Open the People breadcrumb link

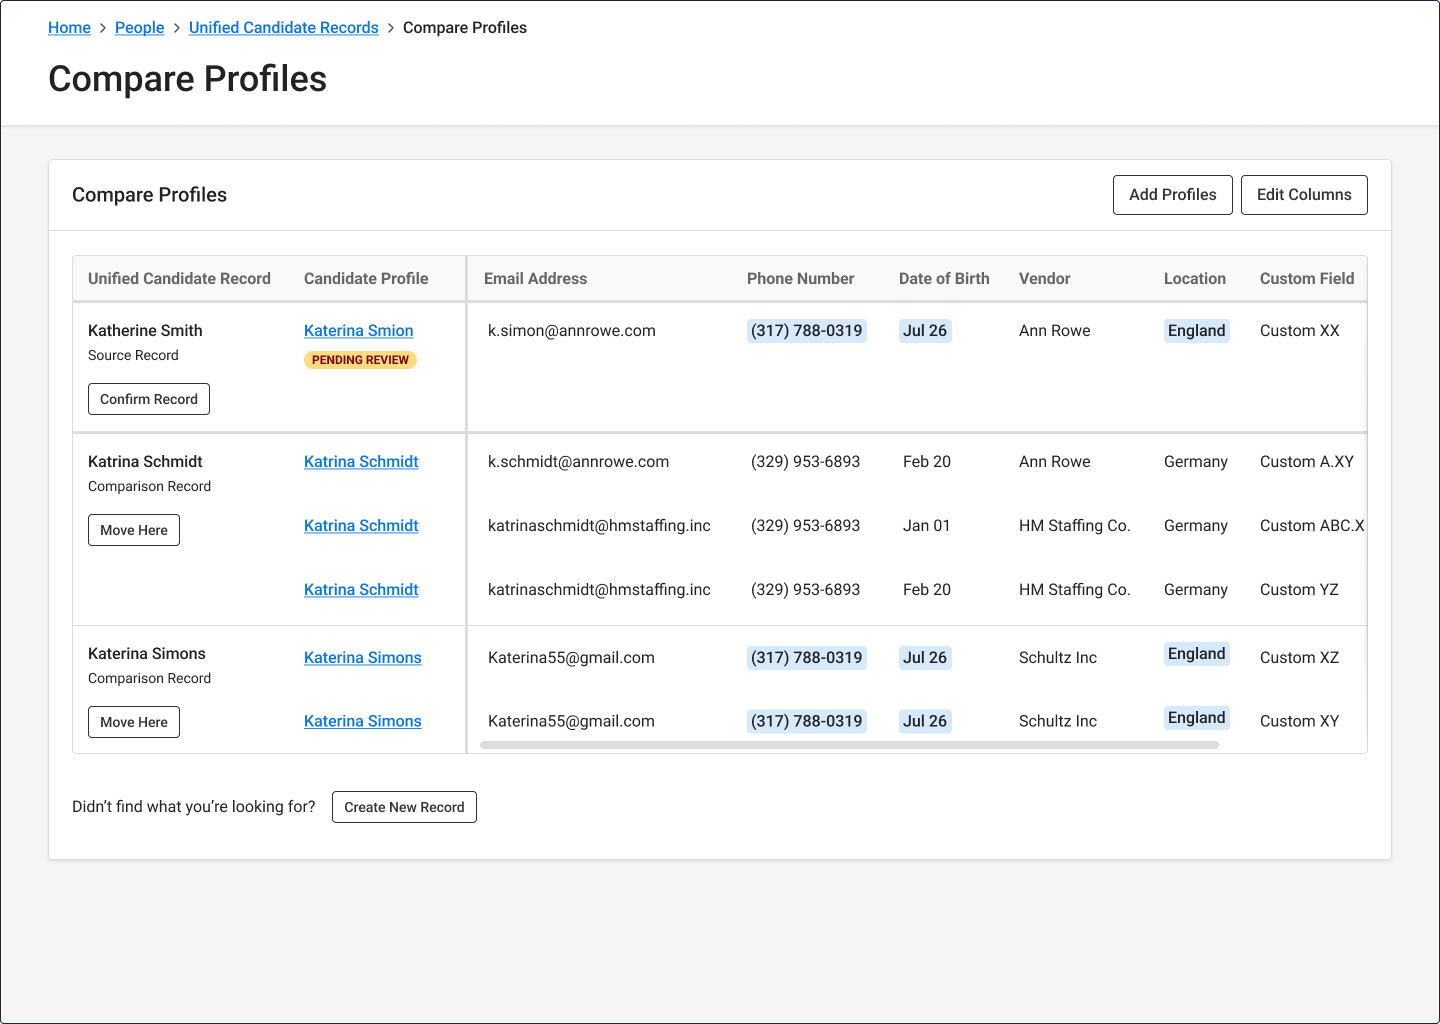coord(139,28)
